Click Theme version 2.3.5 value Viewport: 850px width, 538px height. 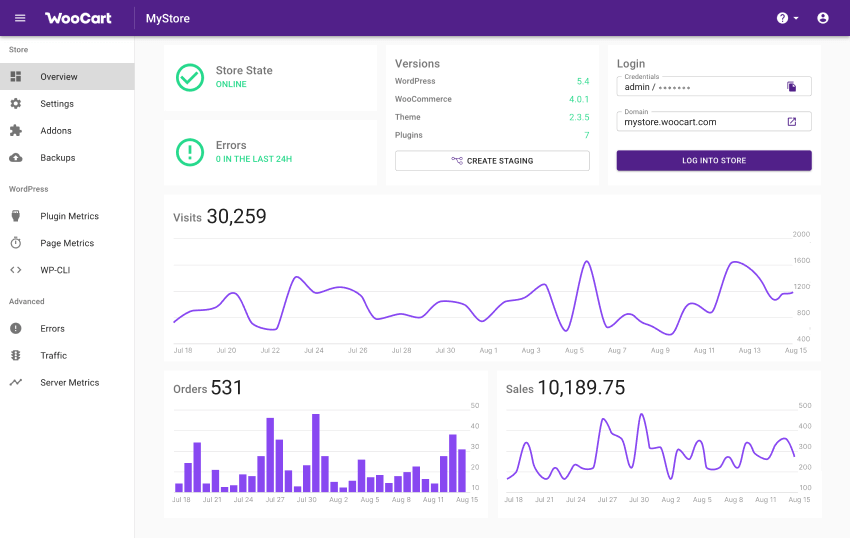pos(579,117)
